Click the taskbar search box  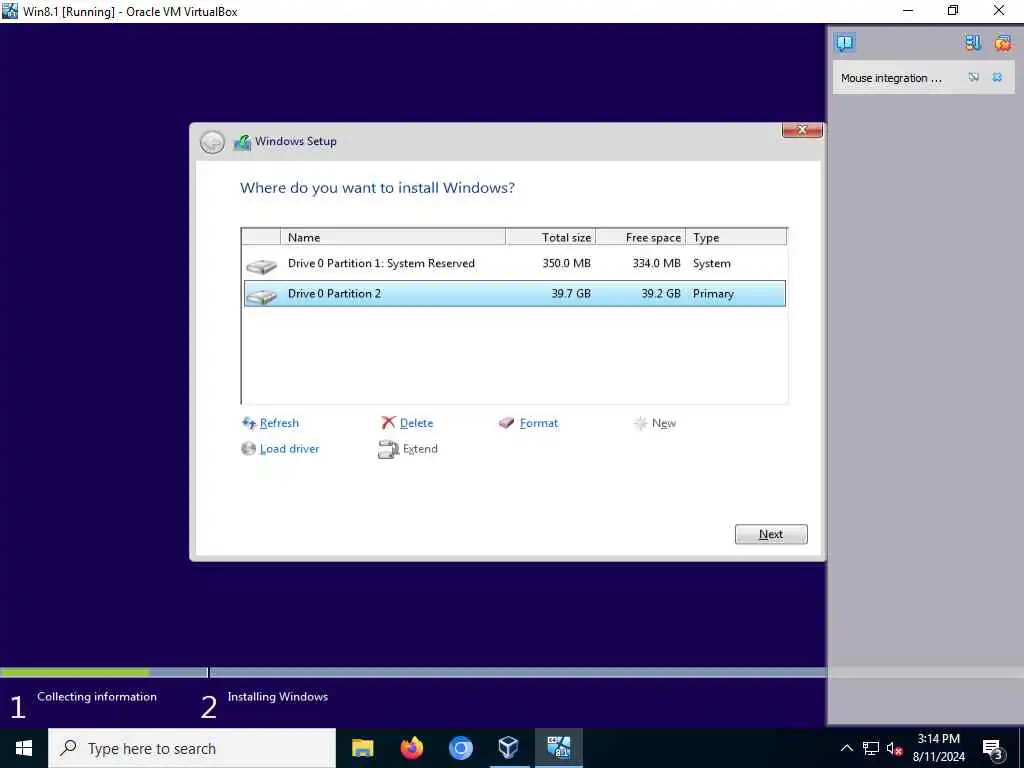tap(192, 748)
